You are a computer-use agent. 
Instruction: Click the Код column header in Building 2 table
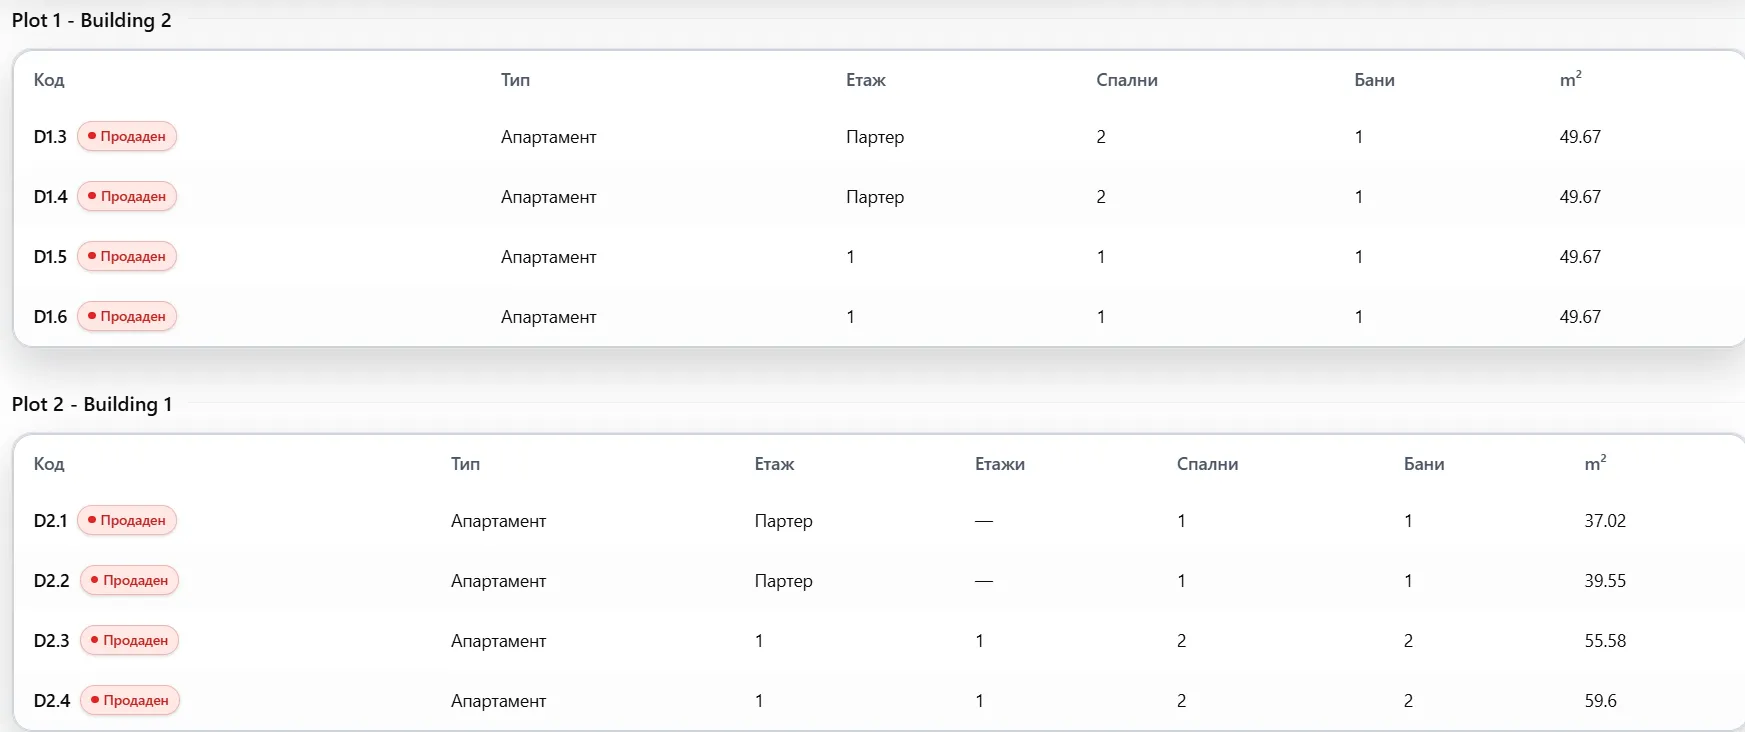(49, 80)
